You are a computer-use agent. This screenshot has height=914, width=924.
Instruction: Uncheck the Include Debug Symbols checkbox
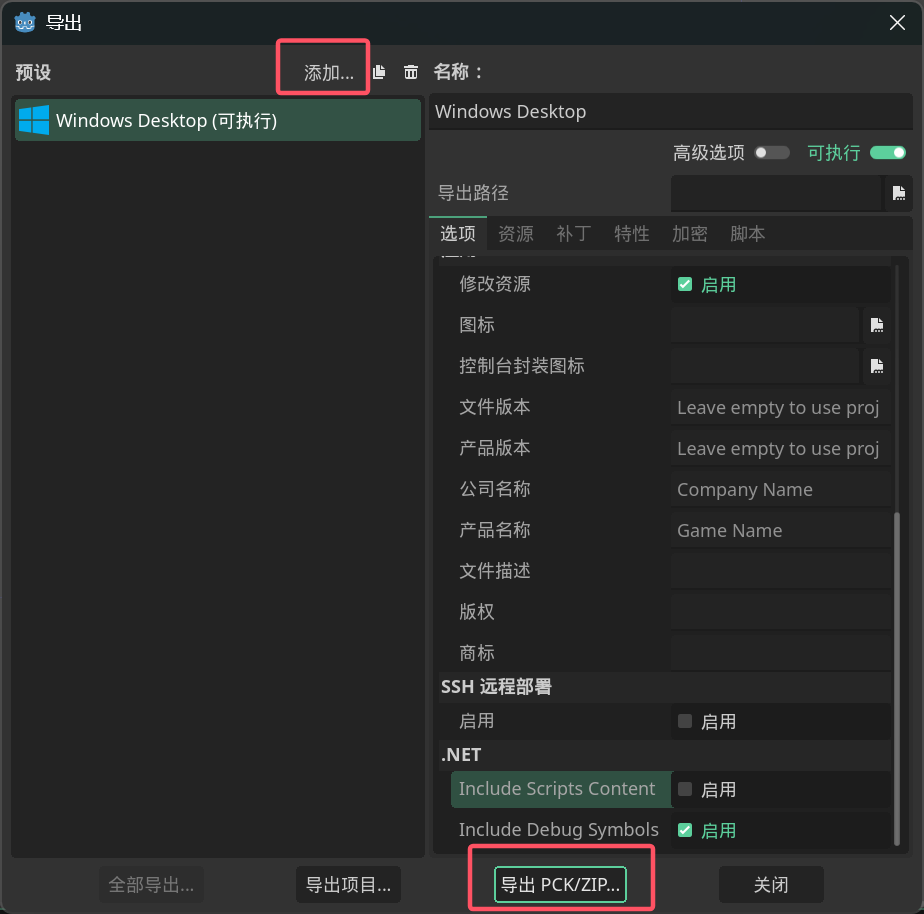[685, 830]
